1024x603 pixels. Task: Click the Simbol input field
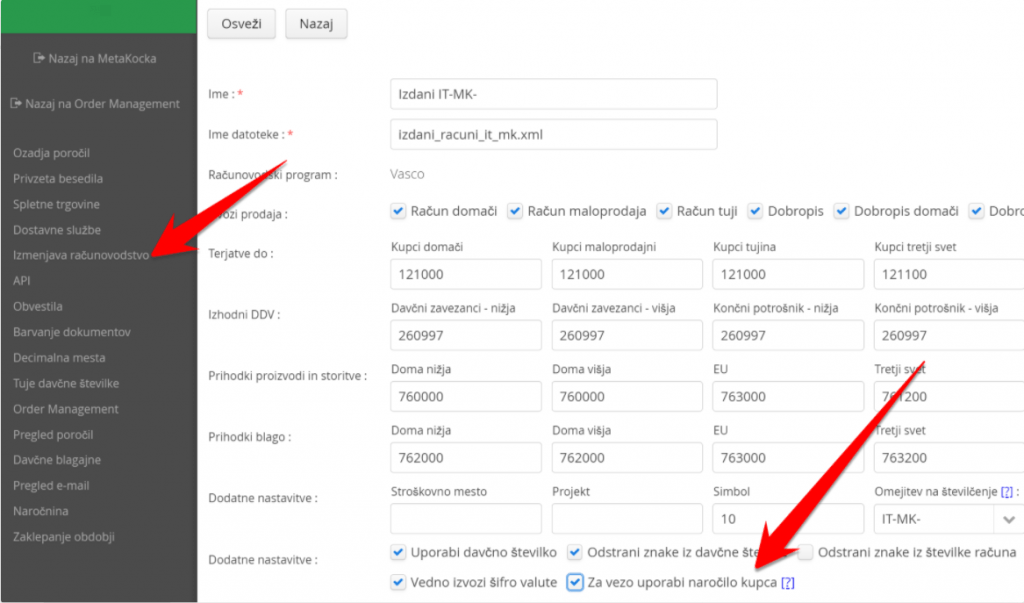pyautogui.click(x=788, y=519)
